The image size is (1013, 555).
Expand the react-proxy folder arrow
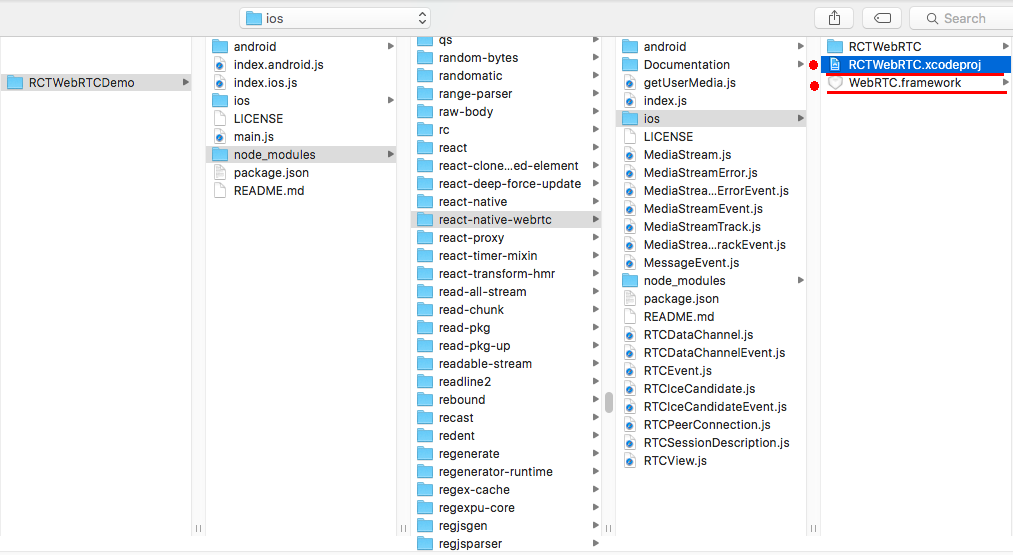595,238
